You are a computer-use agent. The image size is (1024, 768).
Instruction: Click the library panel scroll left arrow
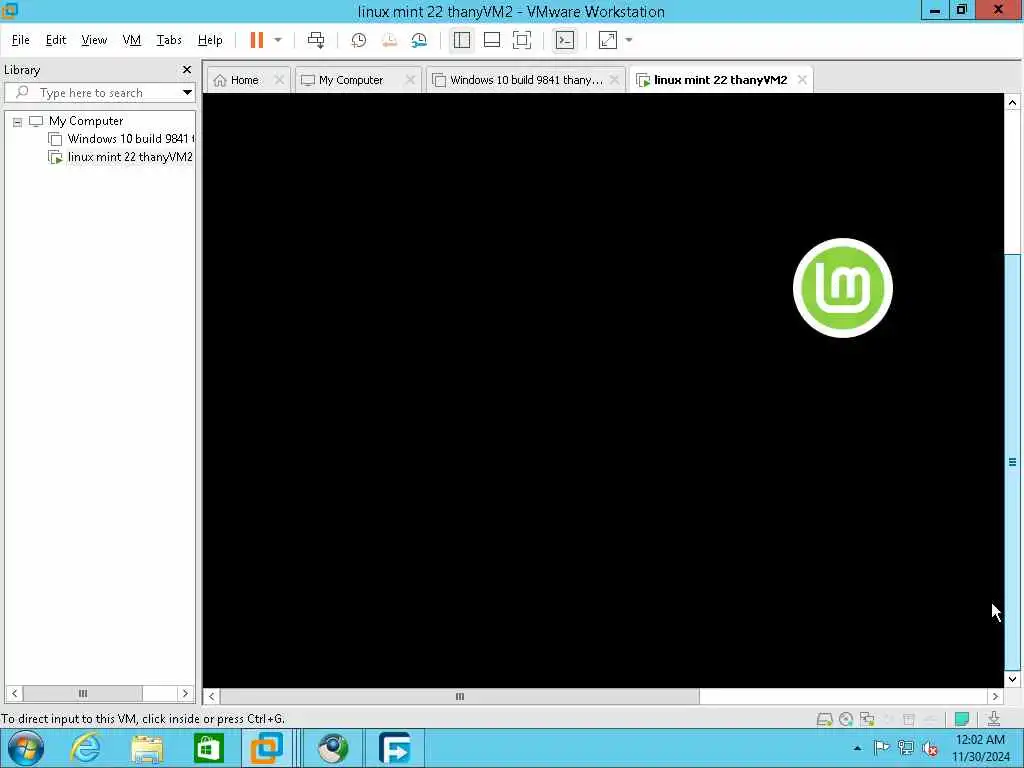14,694
